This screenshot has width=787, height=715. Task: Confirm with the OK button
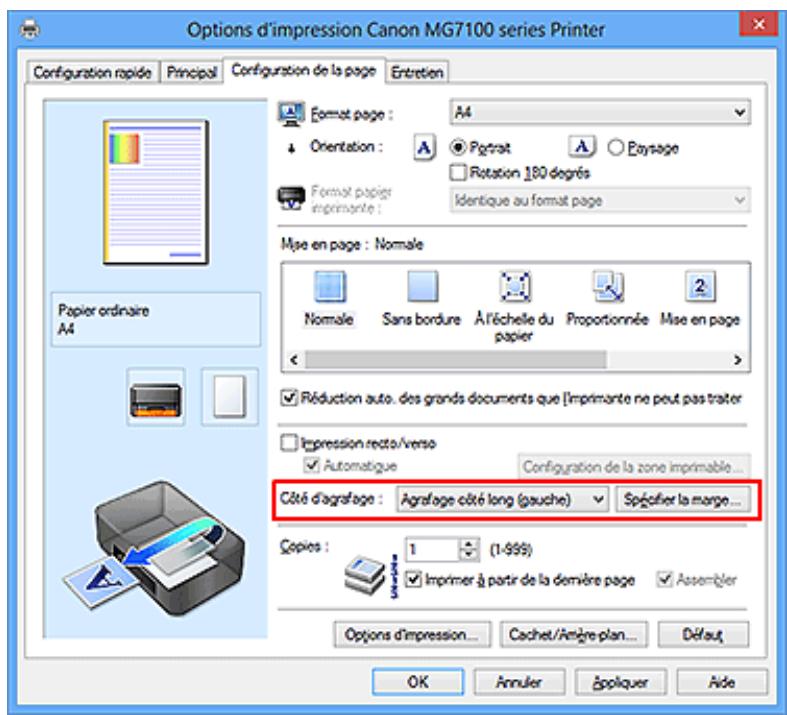click(x=418, y=682)
